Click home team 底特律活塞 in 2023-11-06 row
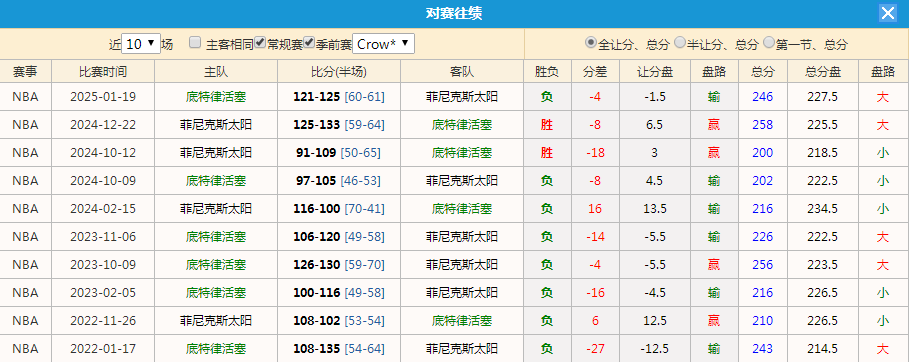The image size is (909, 362). tap(216, 237)
